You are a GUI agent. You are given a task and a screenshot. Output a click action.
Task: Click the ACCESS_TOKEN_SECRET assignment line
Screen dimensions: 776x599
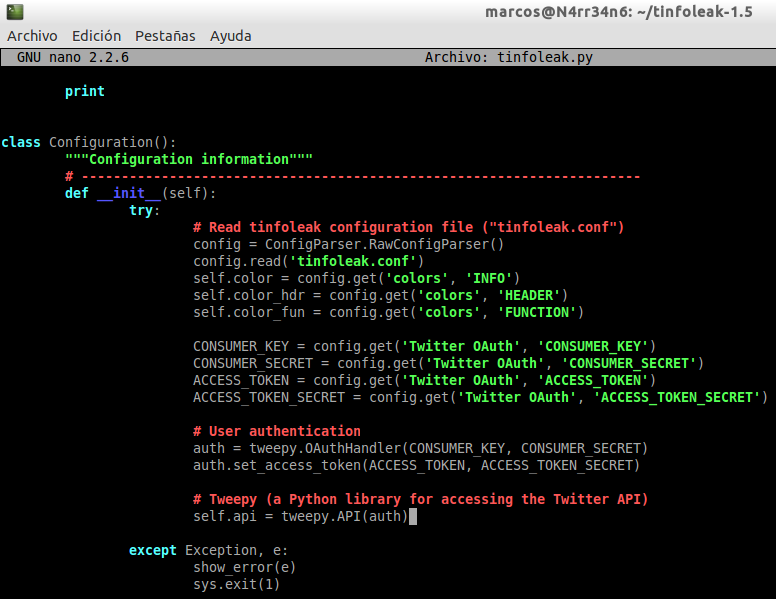coord(480,397)
